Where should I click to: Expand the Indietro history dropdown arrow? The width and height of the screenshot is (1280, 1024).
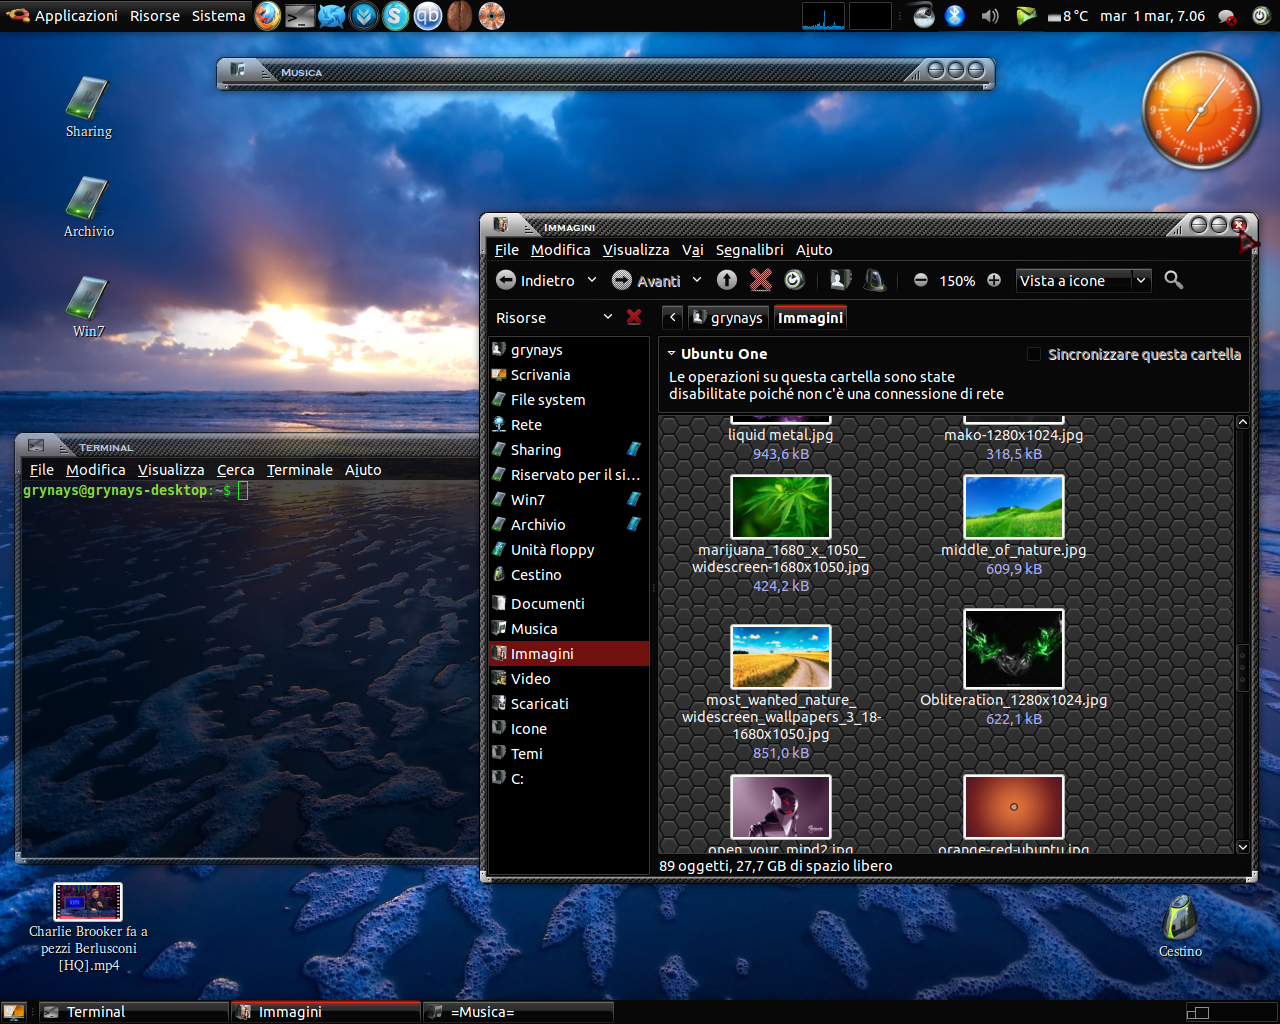pos(592,281)
